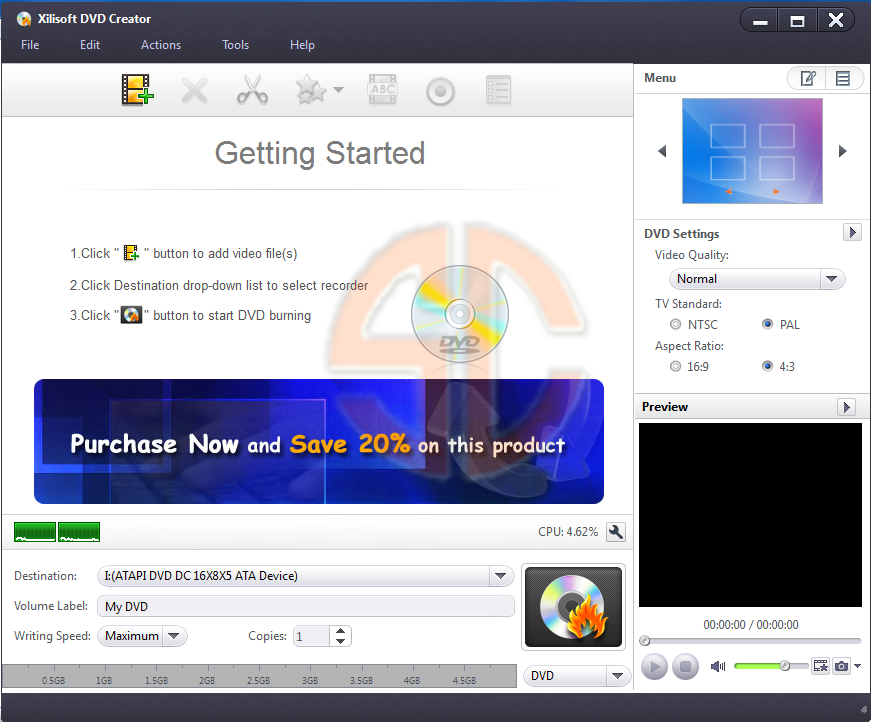This screenshot has height=722, width=871.
Task: Take a snapshot with camera icon
Action: point(842,666)
